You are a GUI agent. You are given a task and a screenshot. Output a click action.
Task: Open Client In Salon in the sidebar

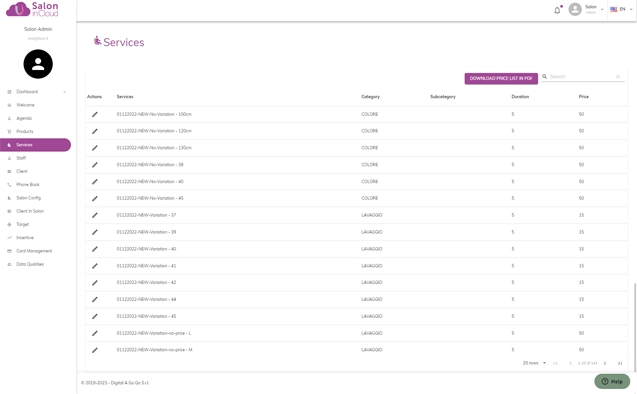point(30,211)
